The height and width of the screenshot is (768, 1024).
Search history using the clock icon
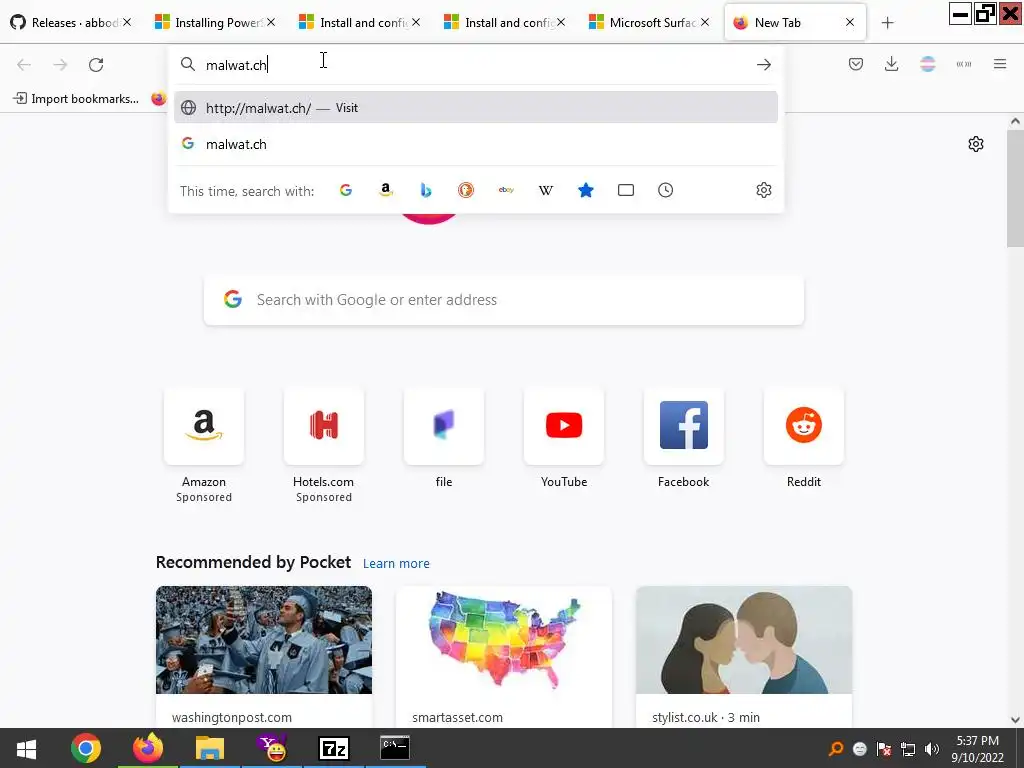coord(665,190)
